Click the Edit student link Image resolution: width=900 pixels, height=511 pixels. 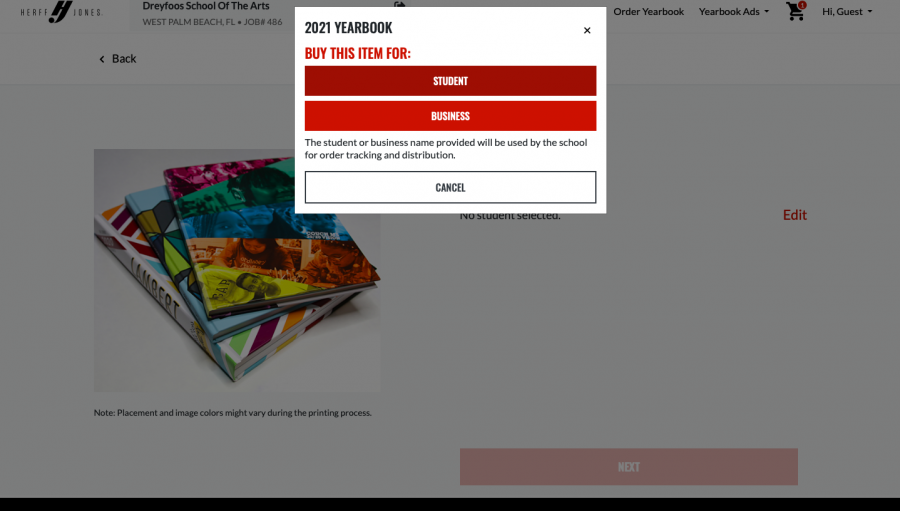(794, 215)
